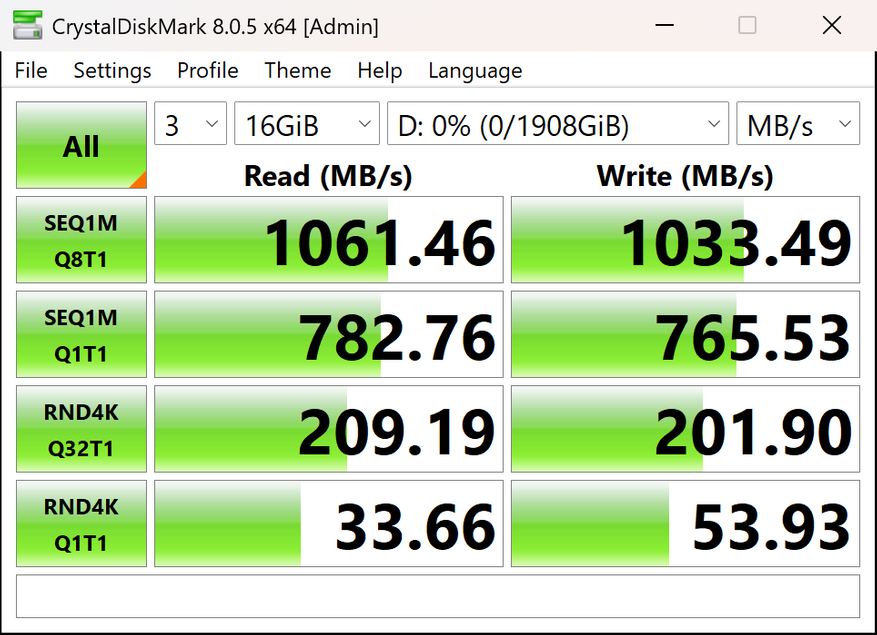Open the unit dropdown showing MB/s
This screenshot has height=635, width=877.
pos(798,123)
